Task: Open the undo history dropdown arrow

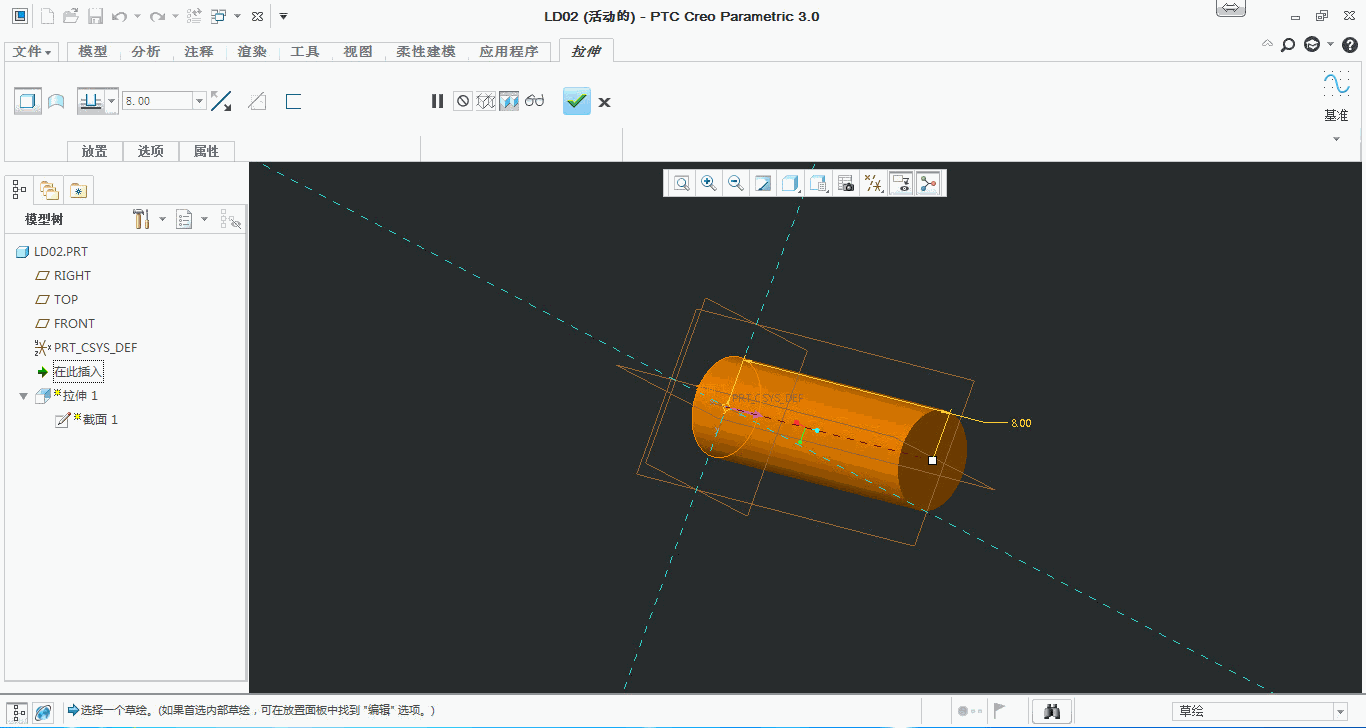Action: [x=138, y=17]
